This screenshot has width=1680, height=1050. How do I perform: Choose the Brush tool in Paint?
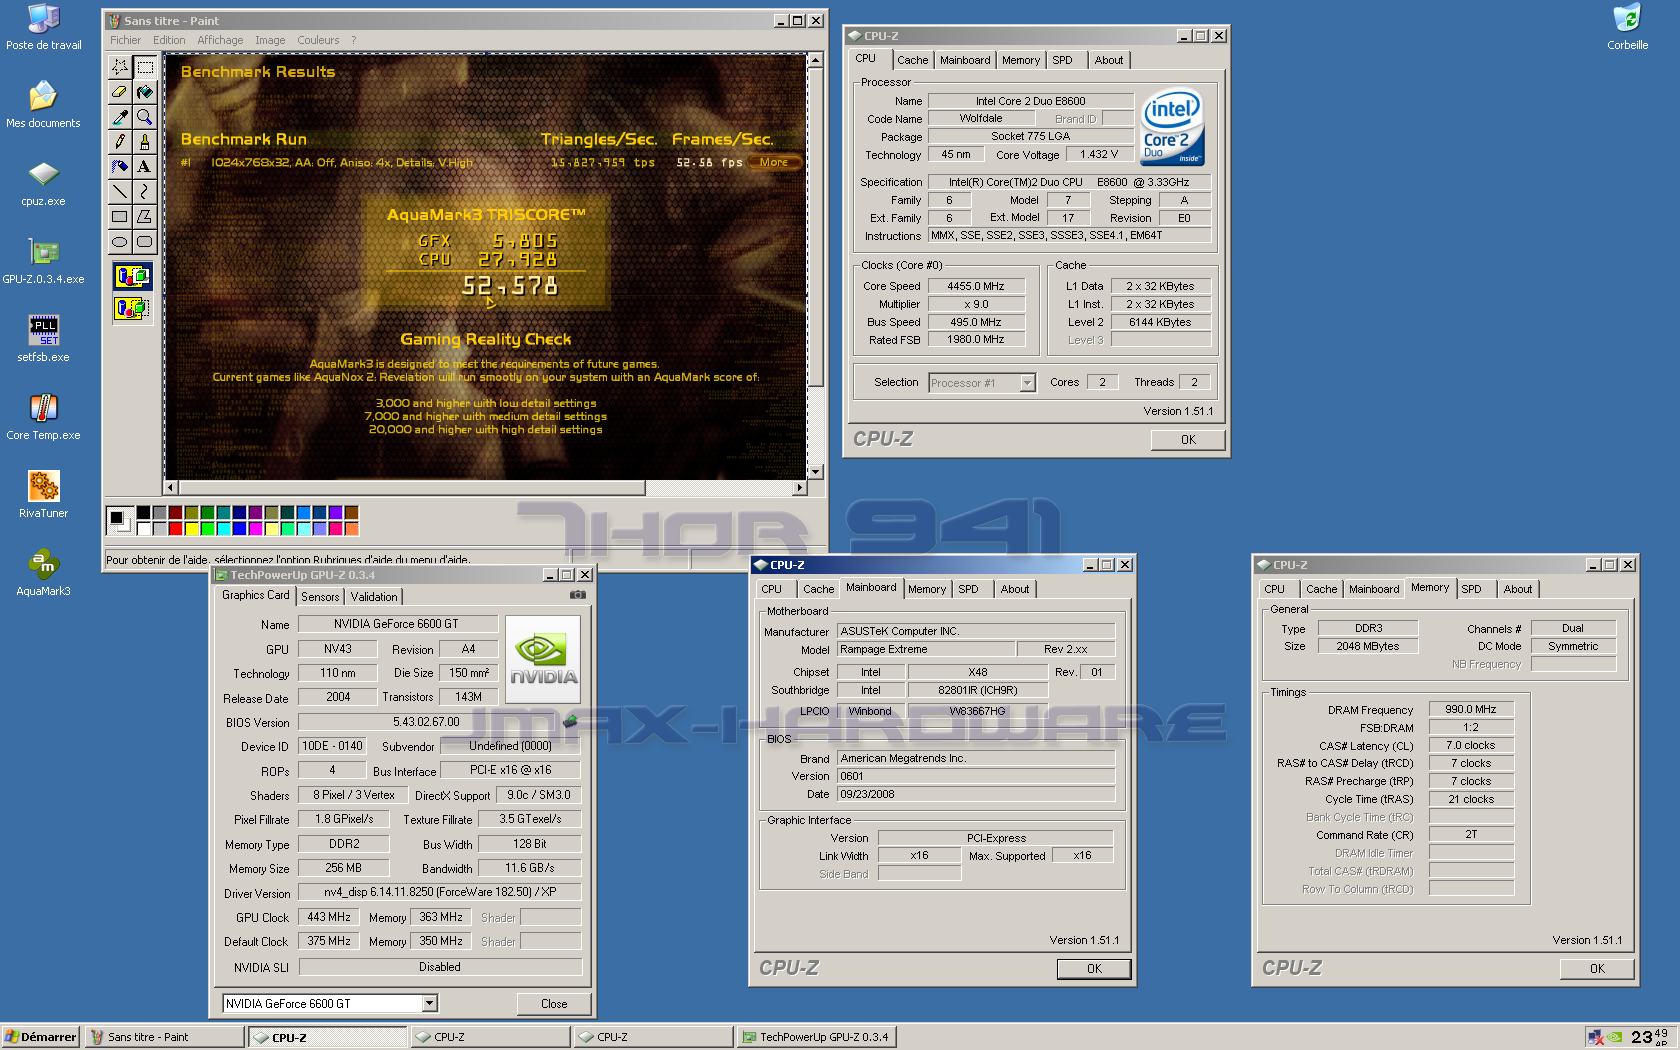(145, 142)
